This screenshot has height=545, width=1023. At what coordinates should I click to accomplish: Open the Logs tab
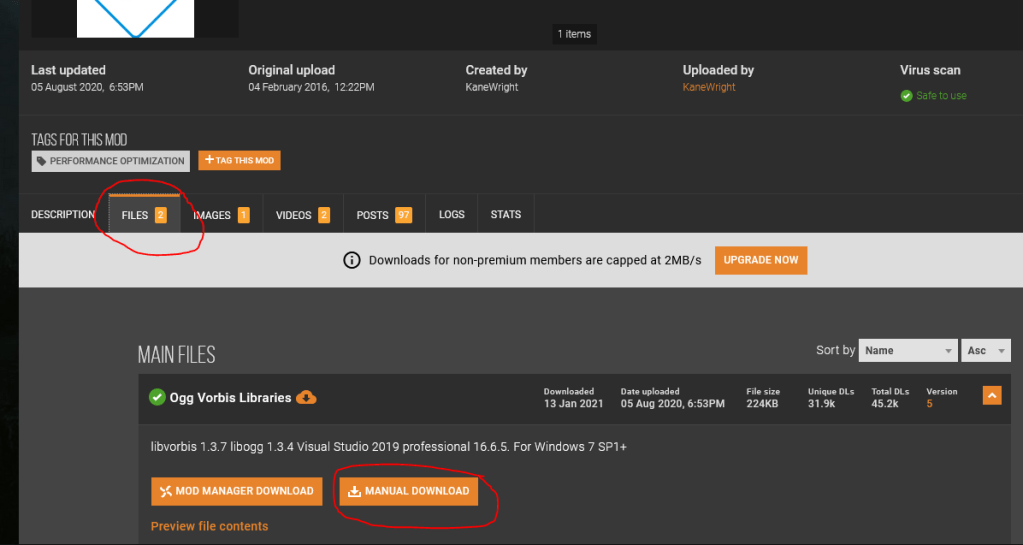(452, 215)
